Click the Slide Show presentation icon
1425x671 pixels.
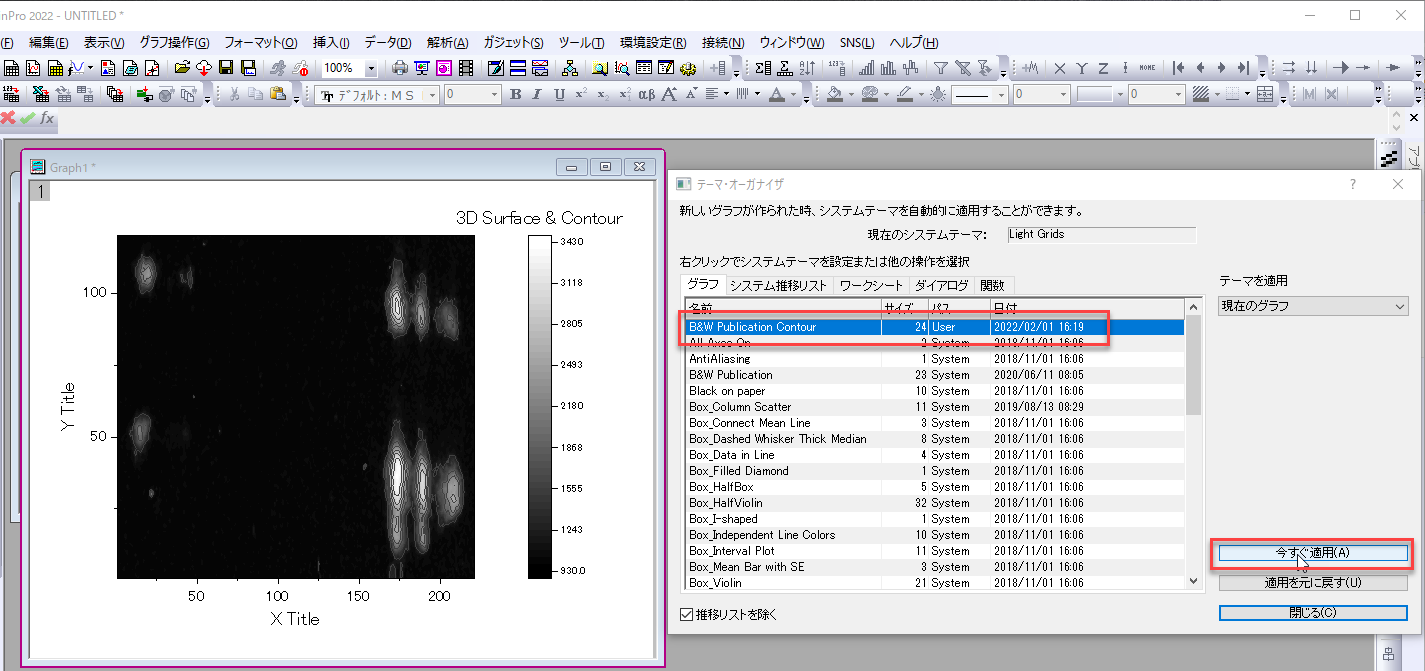click(x=422, y=68)
